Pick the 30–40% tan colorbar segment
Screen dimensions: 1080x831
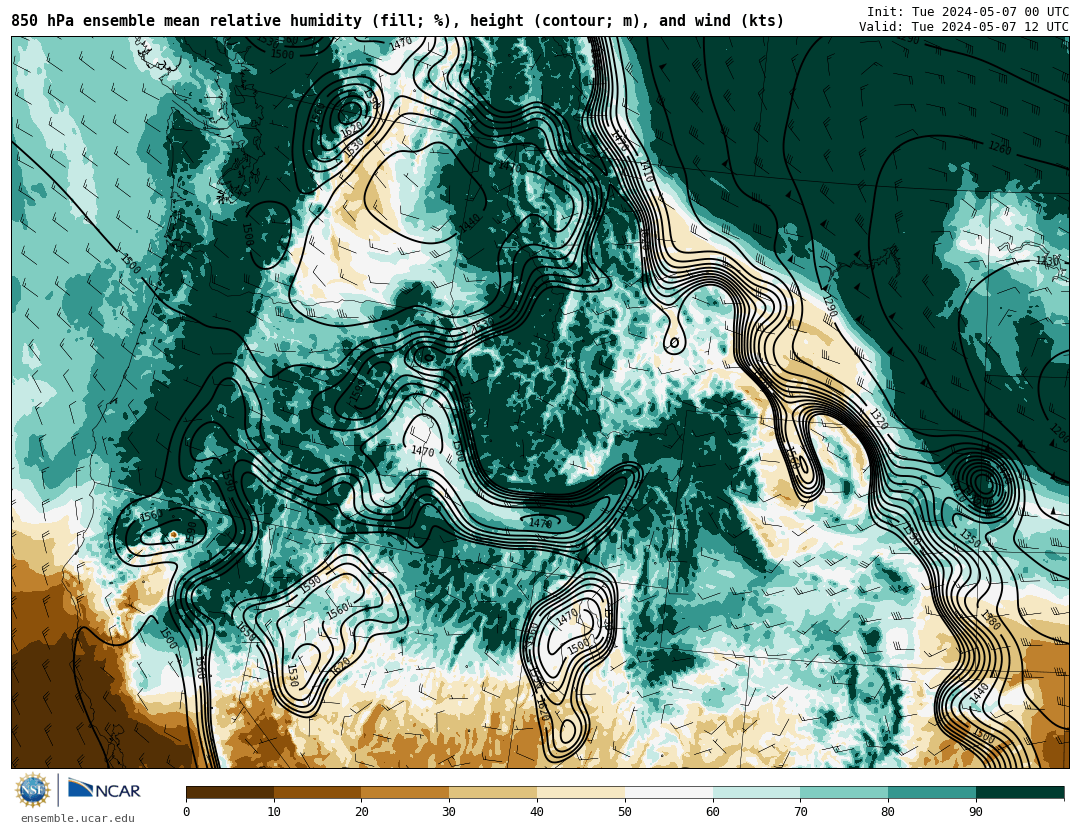493,792
